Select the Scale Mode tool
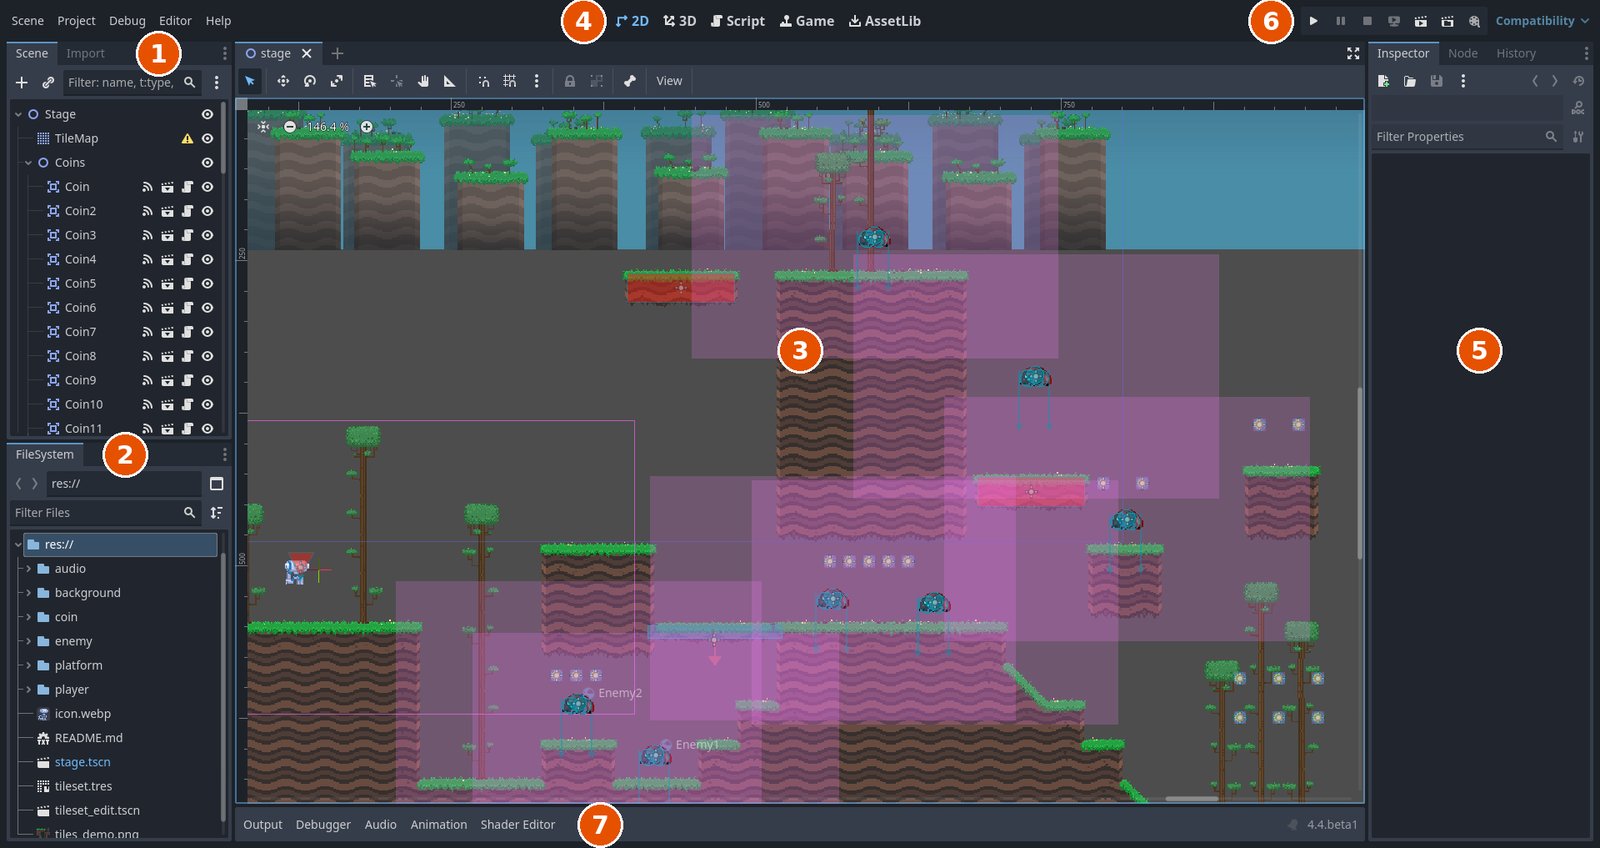Screen dimensions: 1600x848 coord(337,81)
